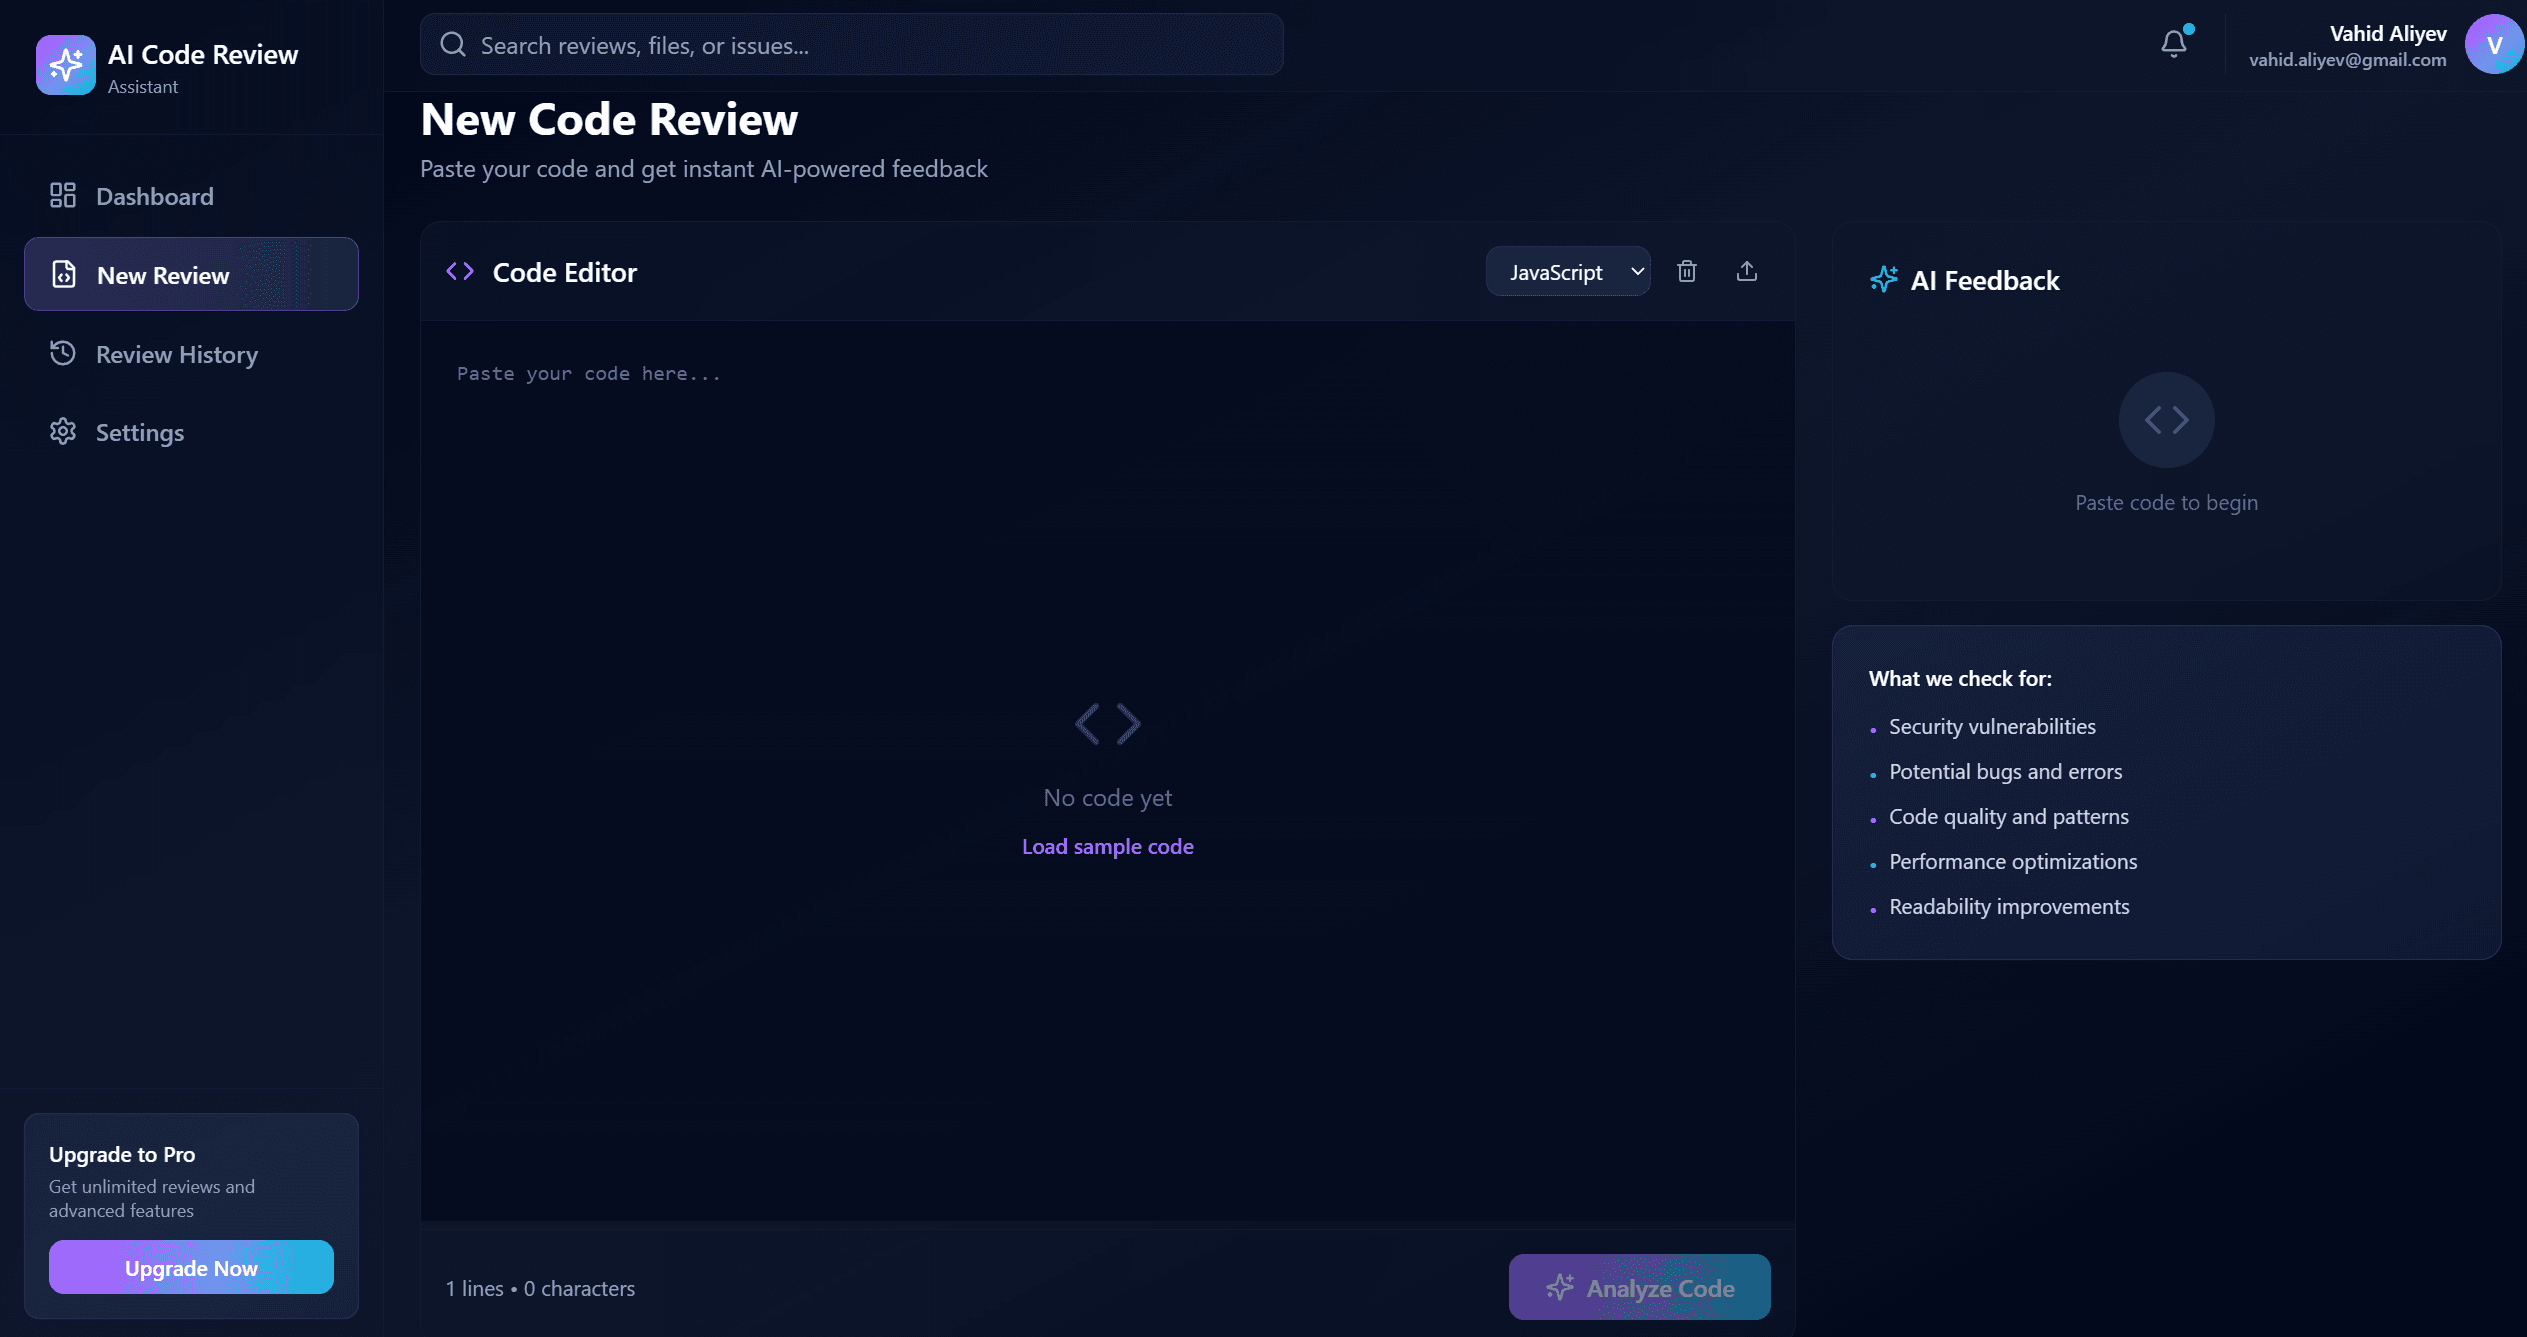The height and width of the screenshot is (1337, 2527).
Task: Click the Settings gear icon
Action: pyautogui.click(x=63, y=431)
